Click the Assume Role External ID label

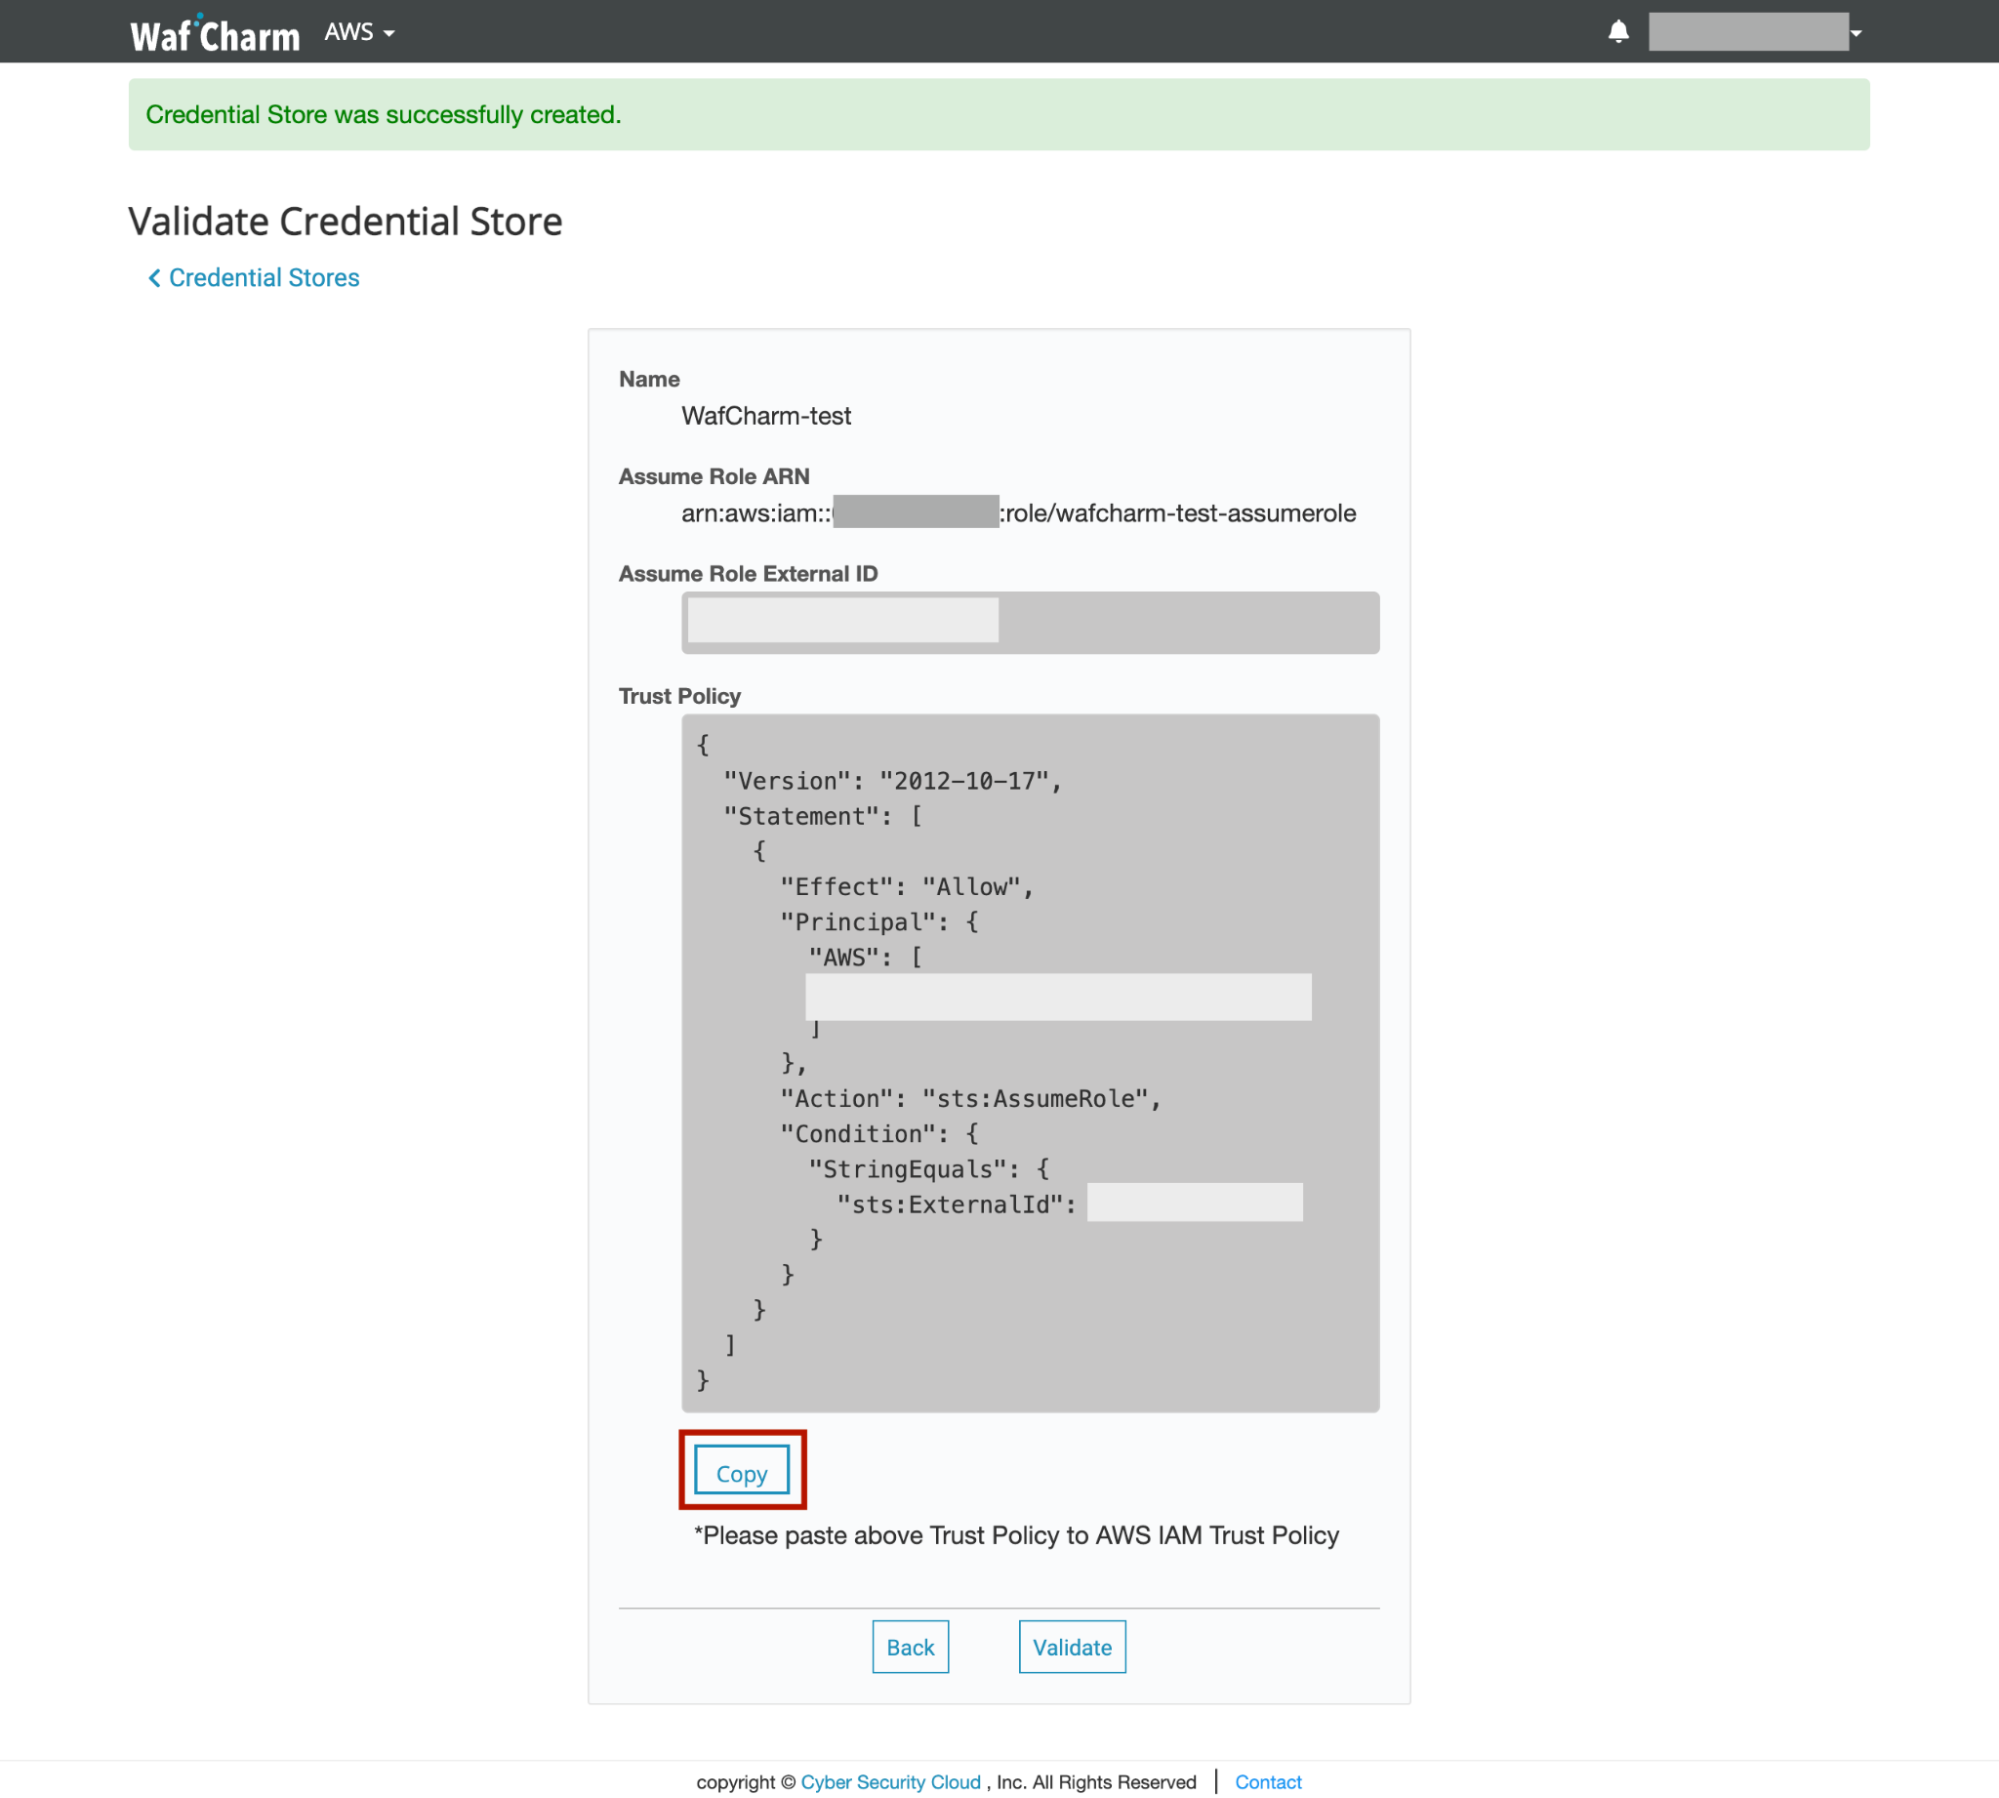tap(748, 574)
